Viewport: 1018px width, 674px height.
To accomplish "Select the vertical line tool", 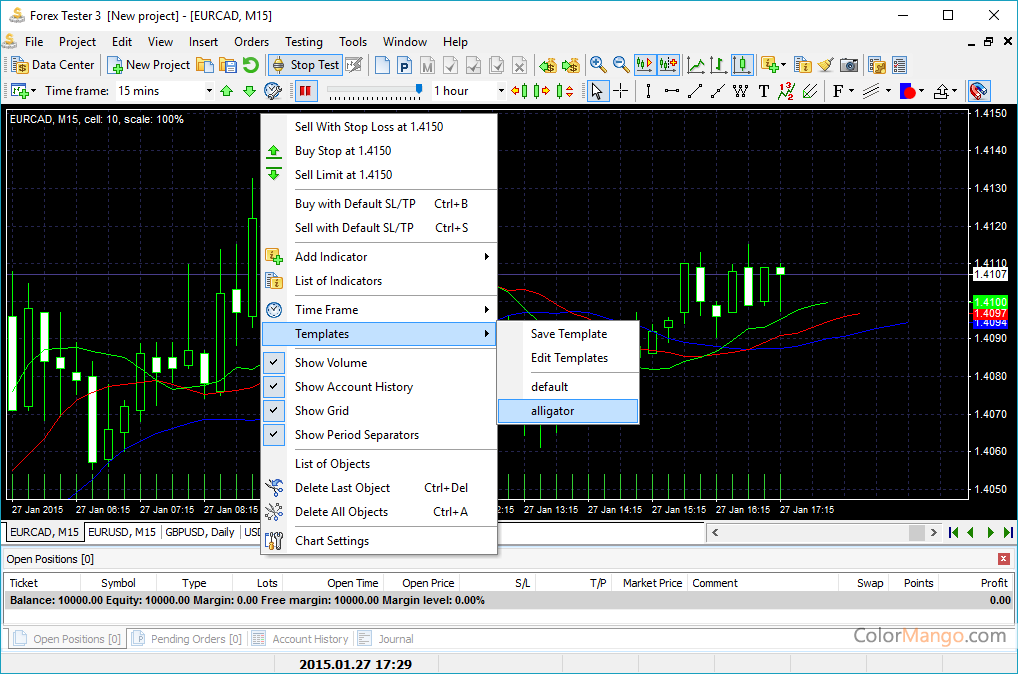I will [648, 91].
